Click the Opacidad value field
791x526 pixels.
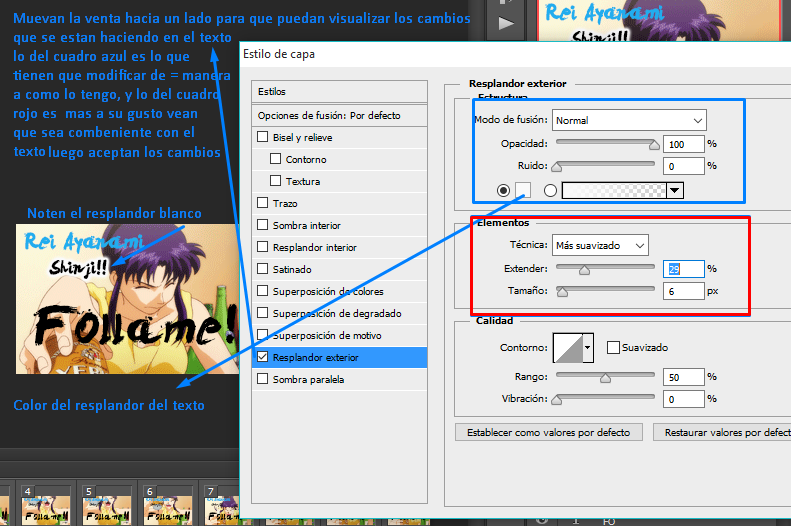[x=684, y=144]
